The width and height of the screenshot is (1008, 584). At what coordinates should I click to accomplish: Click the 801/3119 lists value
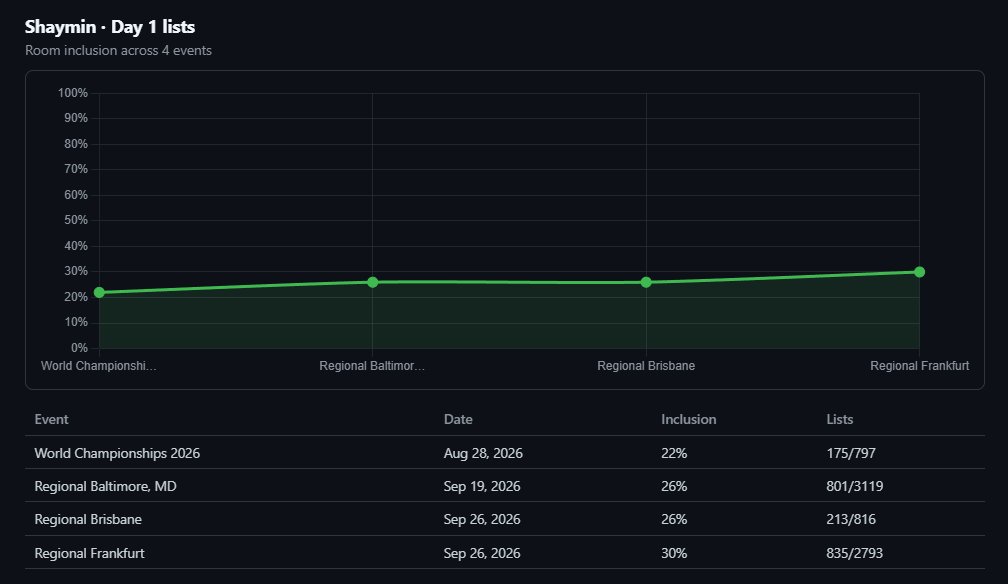(854, 486)
